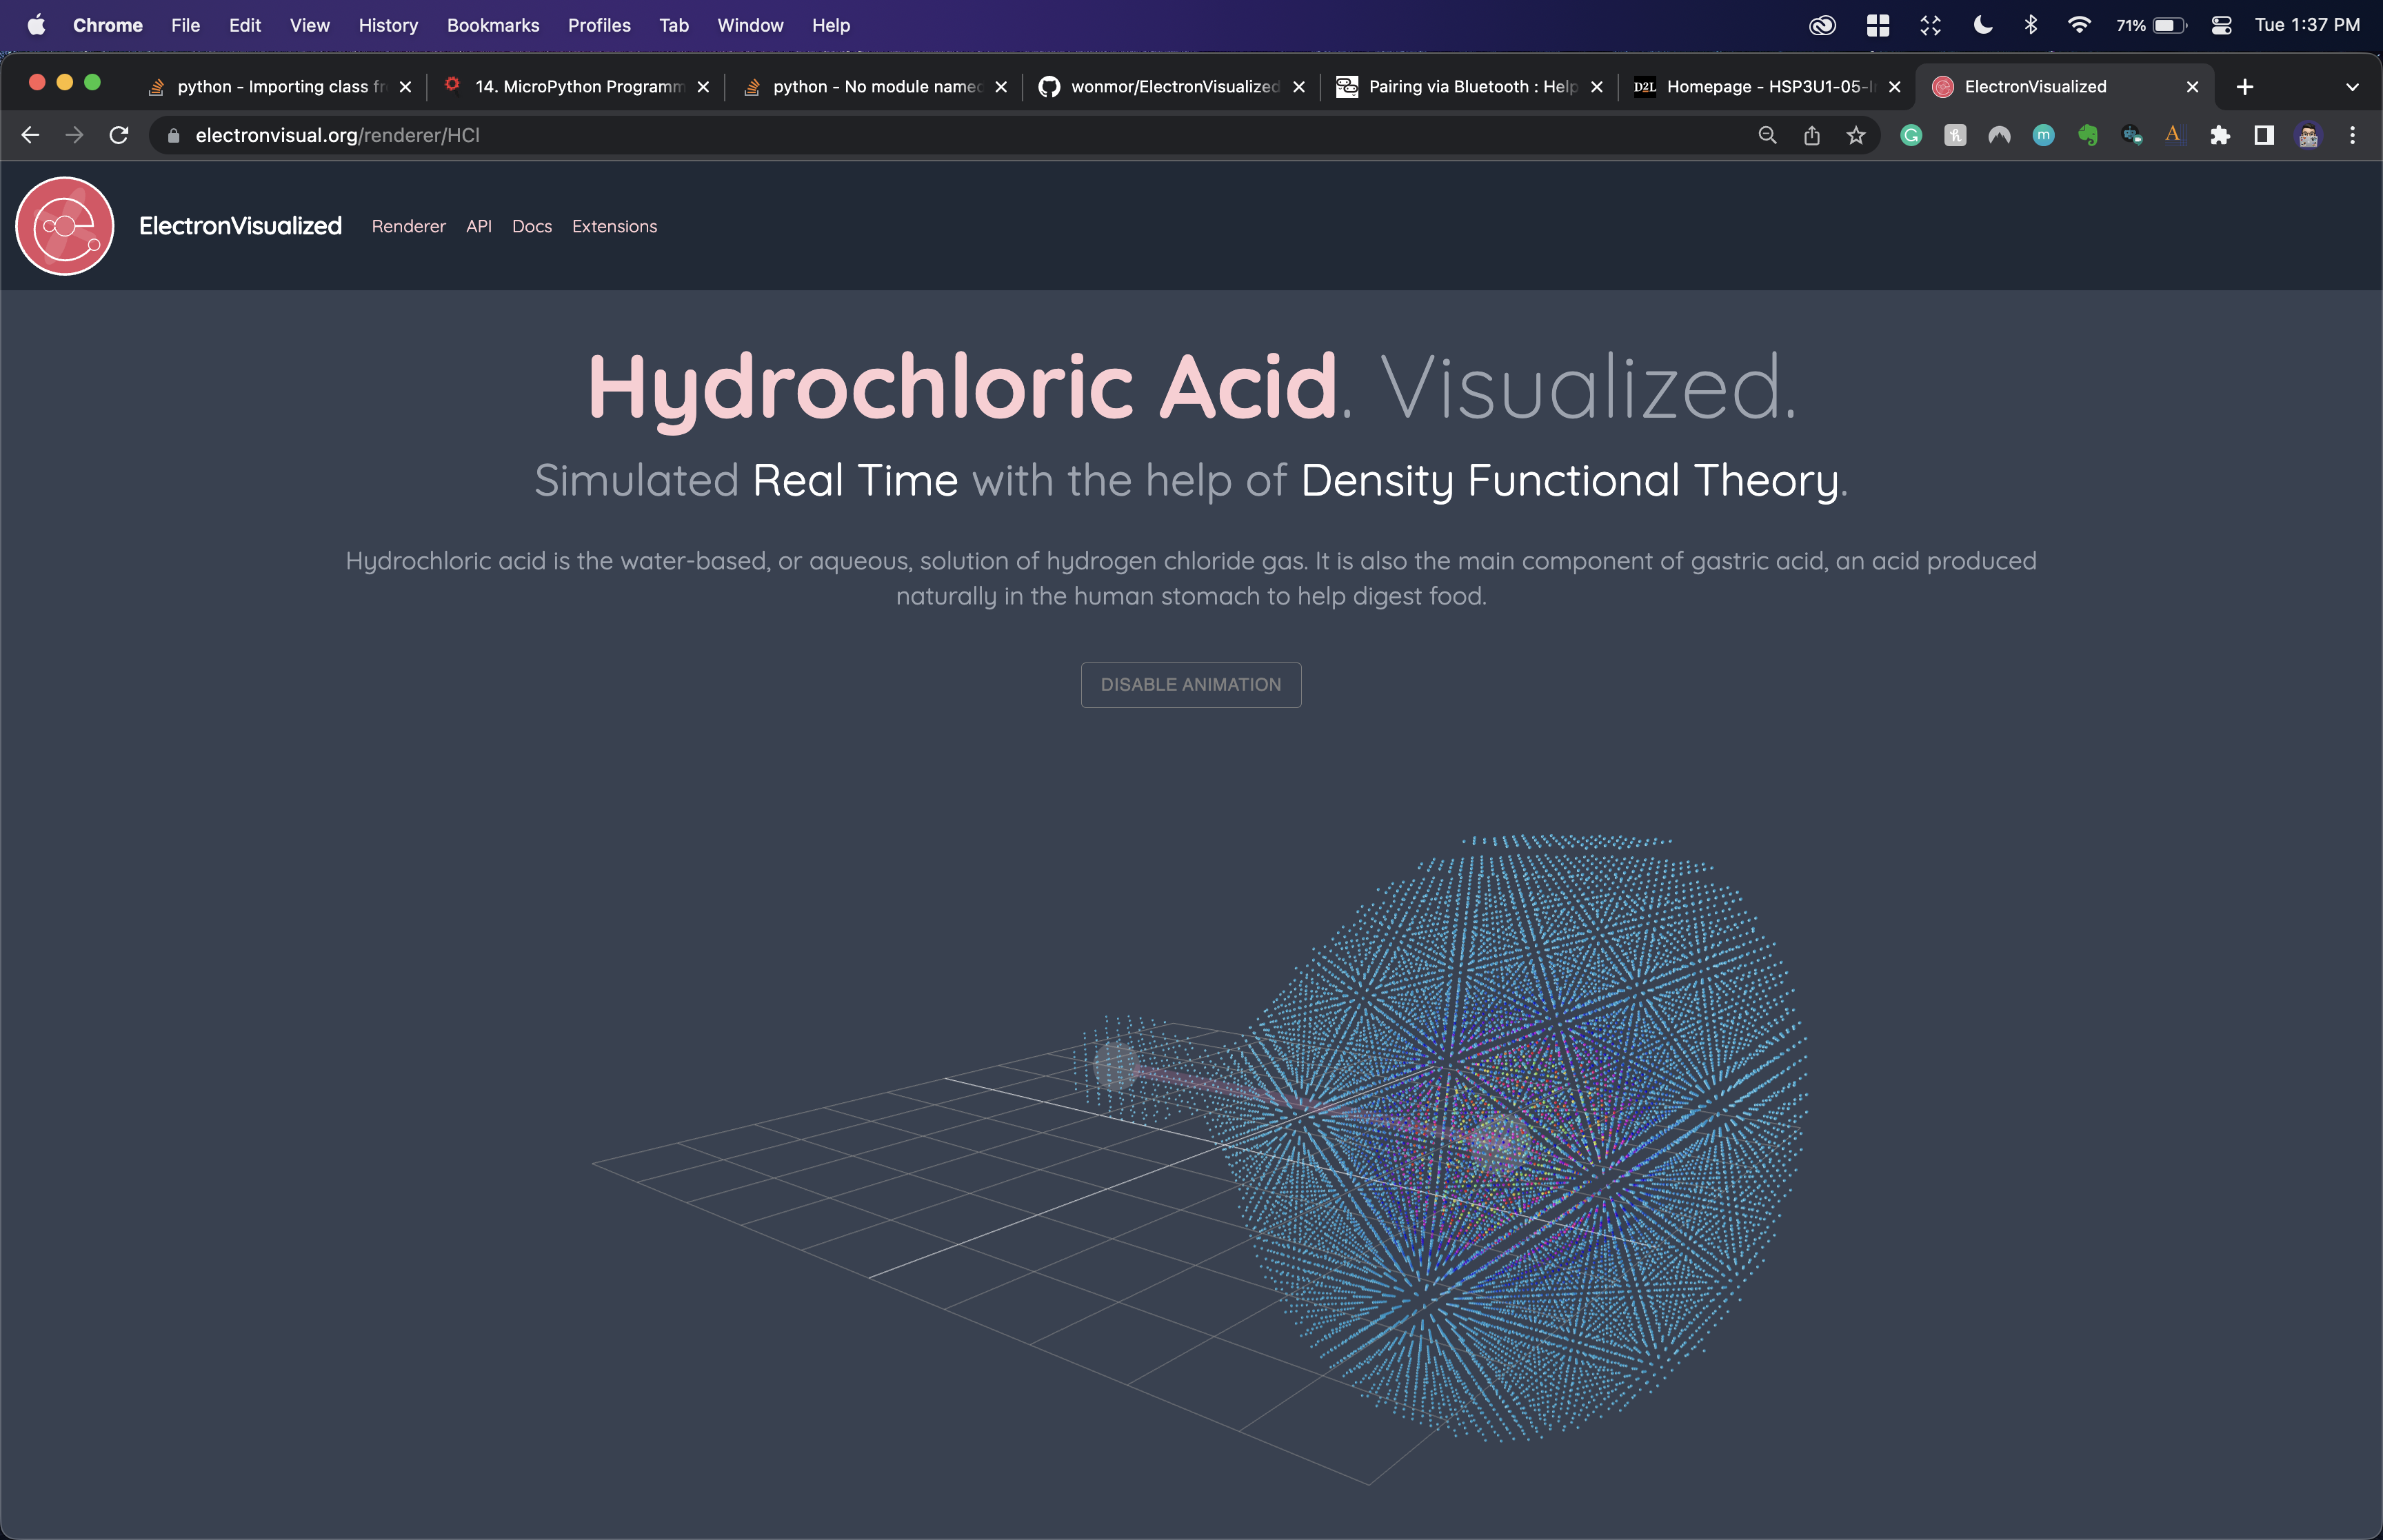Viewport: 2383px width, 1540px height.
Task: Open the Evernote Web Clipper extension
Action: click(x=2087, y=135)
